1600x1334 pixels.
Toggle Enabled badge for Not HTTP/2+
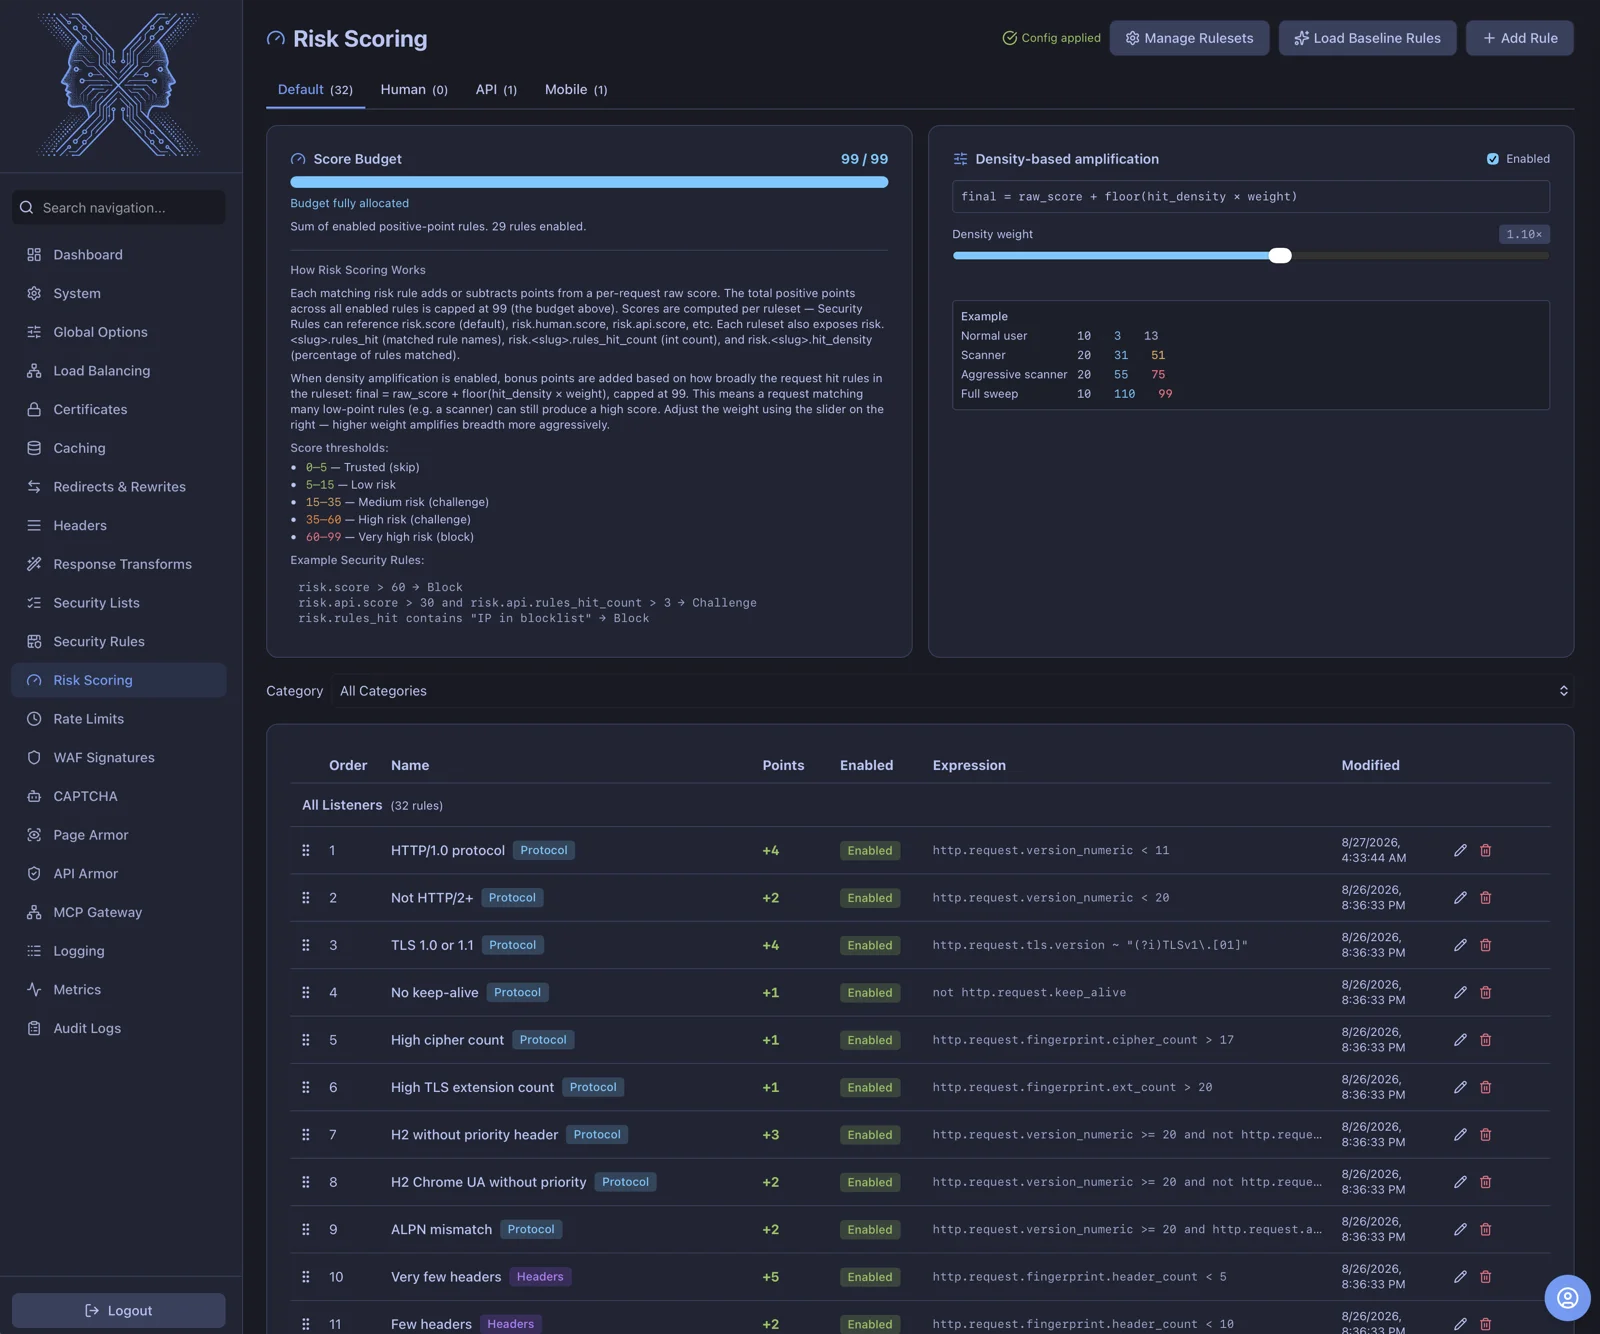[869, 898]
